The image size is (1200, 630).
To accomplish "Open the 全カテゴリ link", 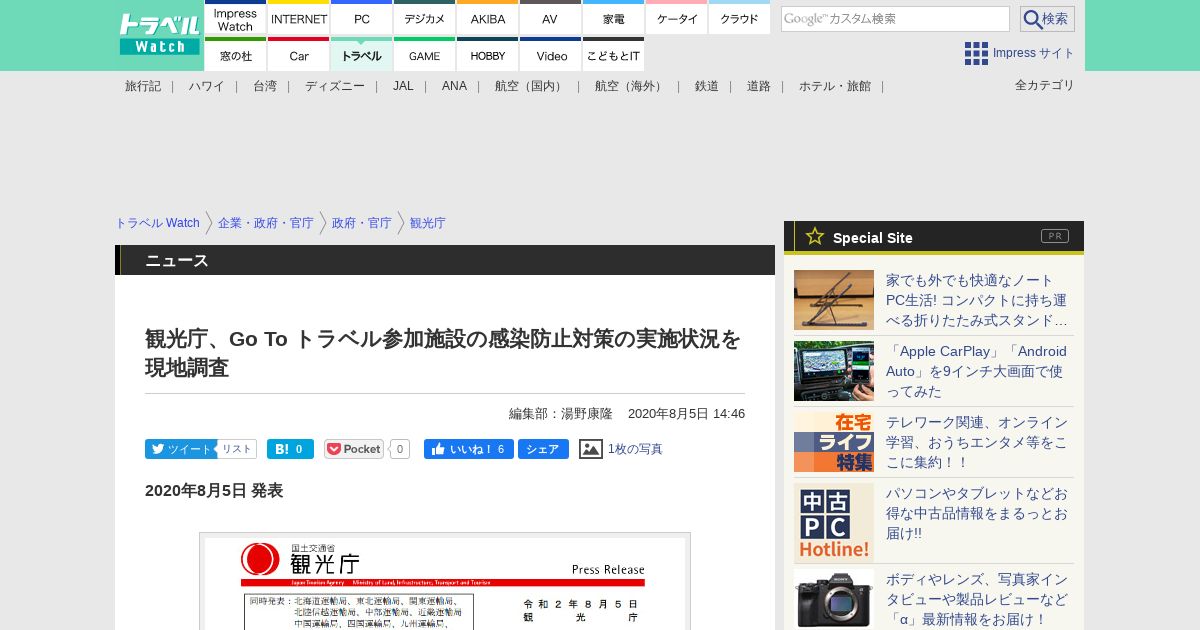I will tap(1045, 85).
